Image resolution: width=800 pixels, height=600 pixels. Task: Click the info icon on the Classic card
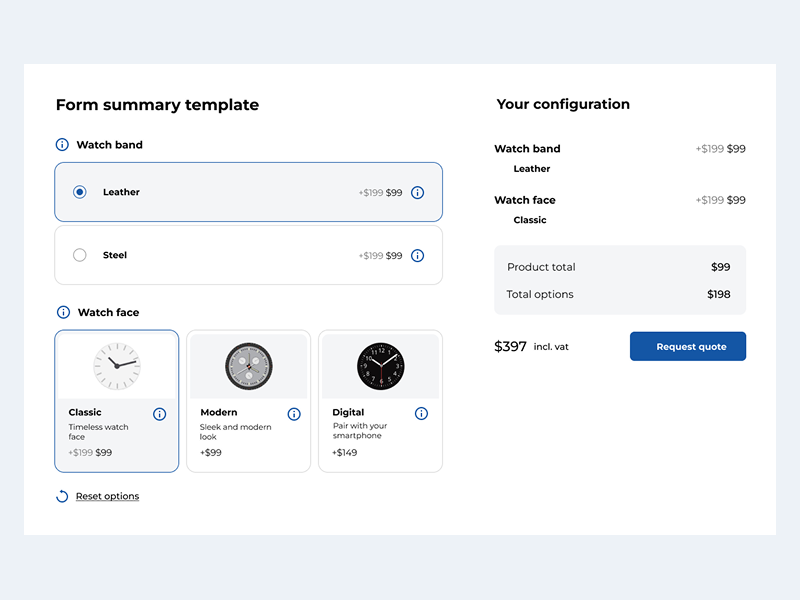click(159, 413)
